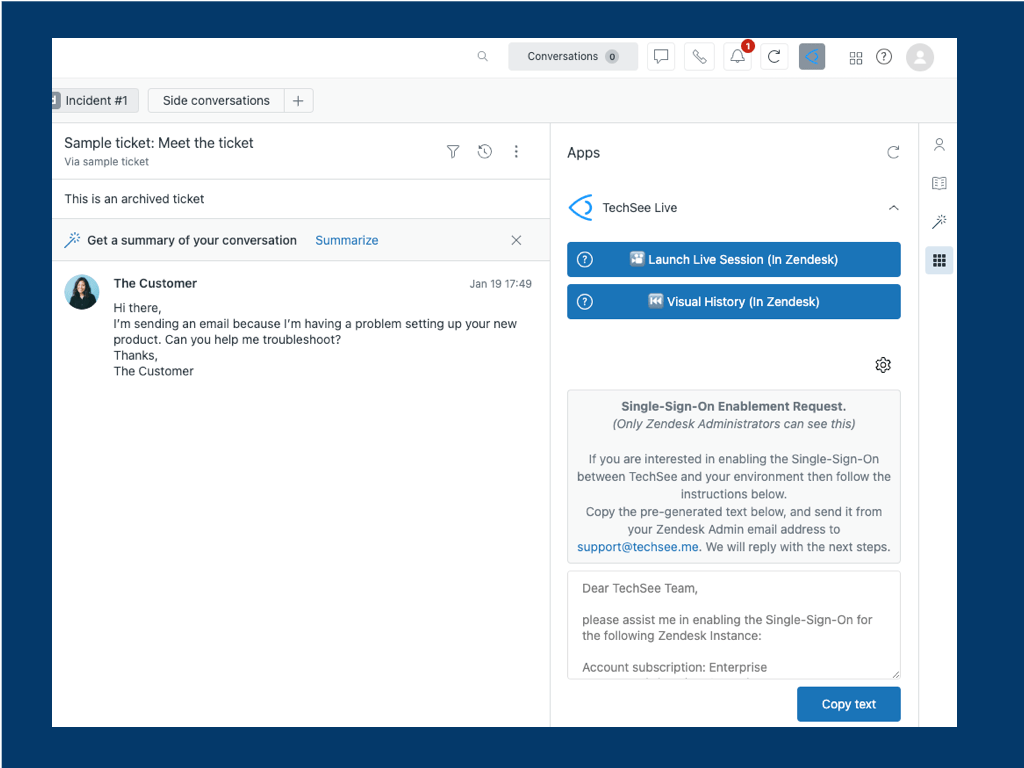Click the search magnifier icon
This screenshot has height=768, width=1024.
click(x=483, y=57)
